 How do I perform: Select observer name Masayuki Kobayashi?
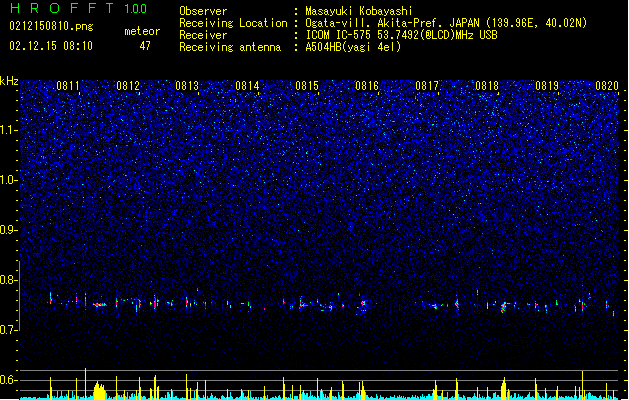point(359,11)
